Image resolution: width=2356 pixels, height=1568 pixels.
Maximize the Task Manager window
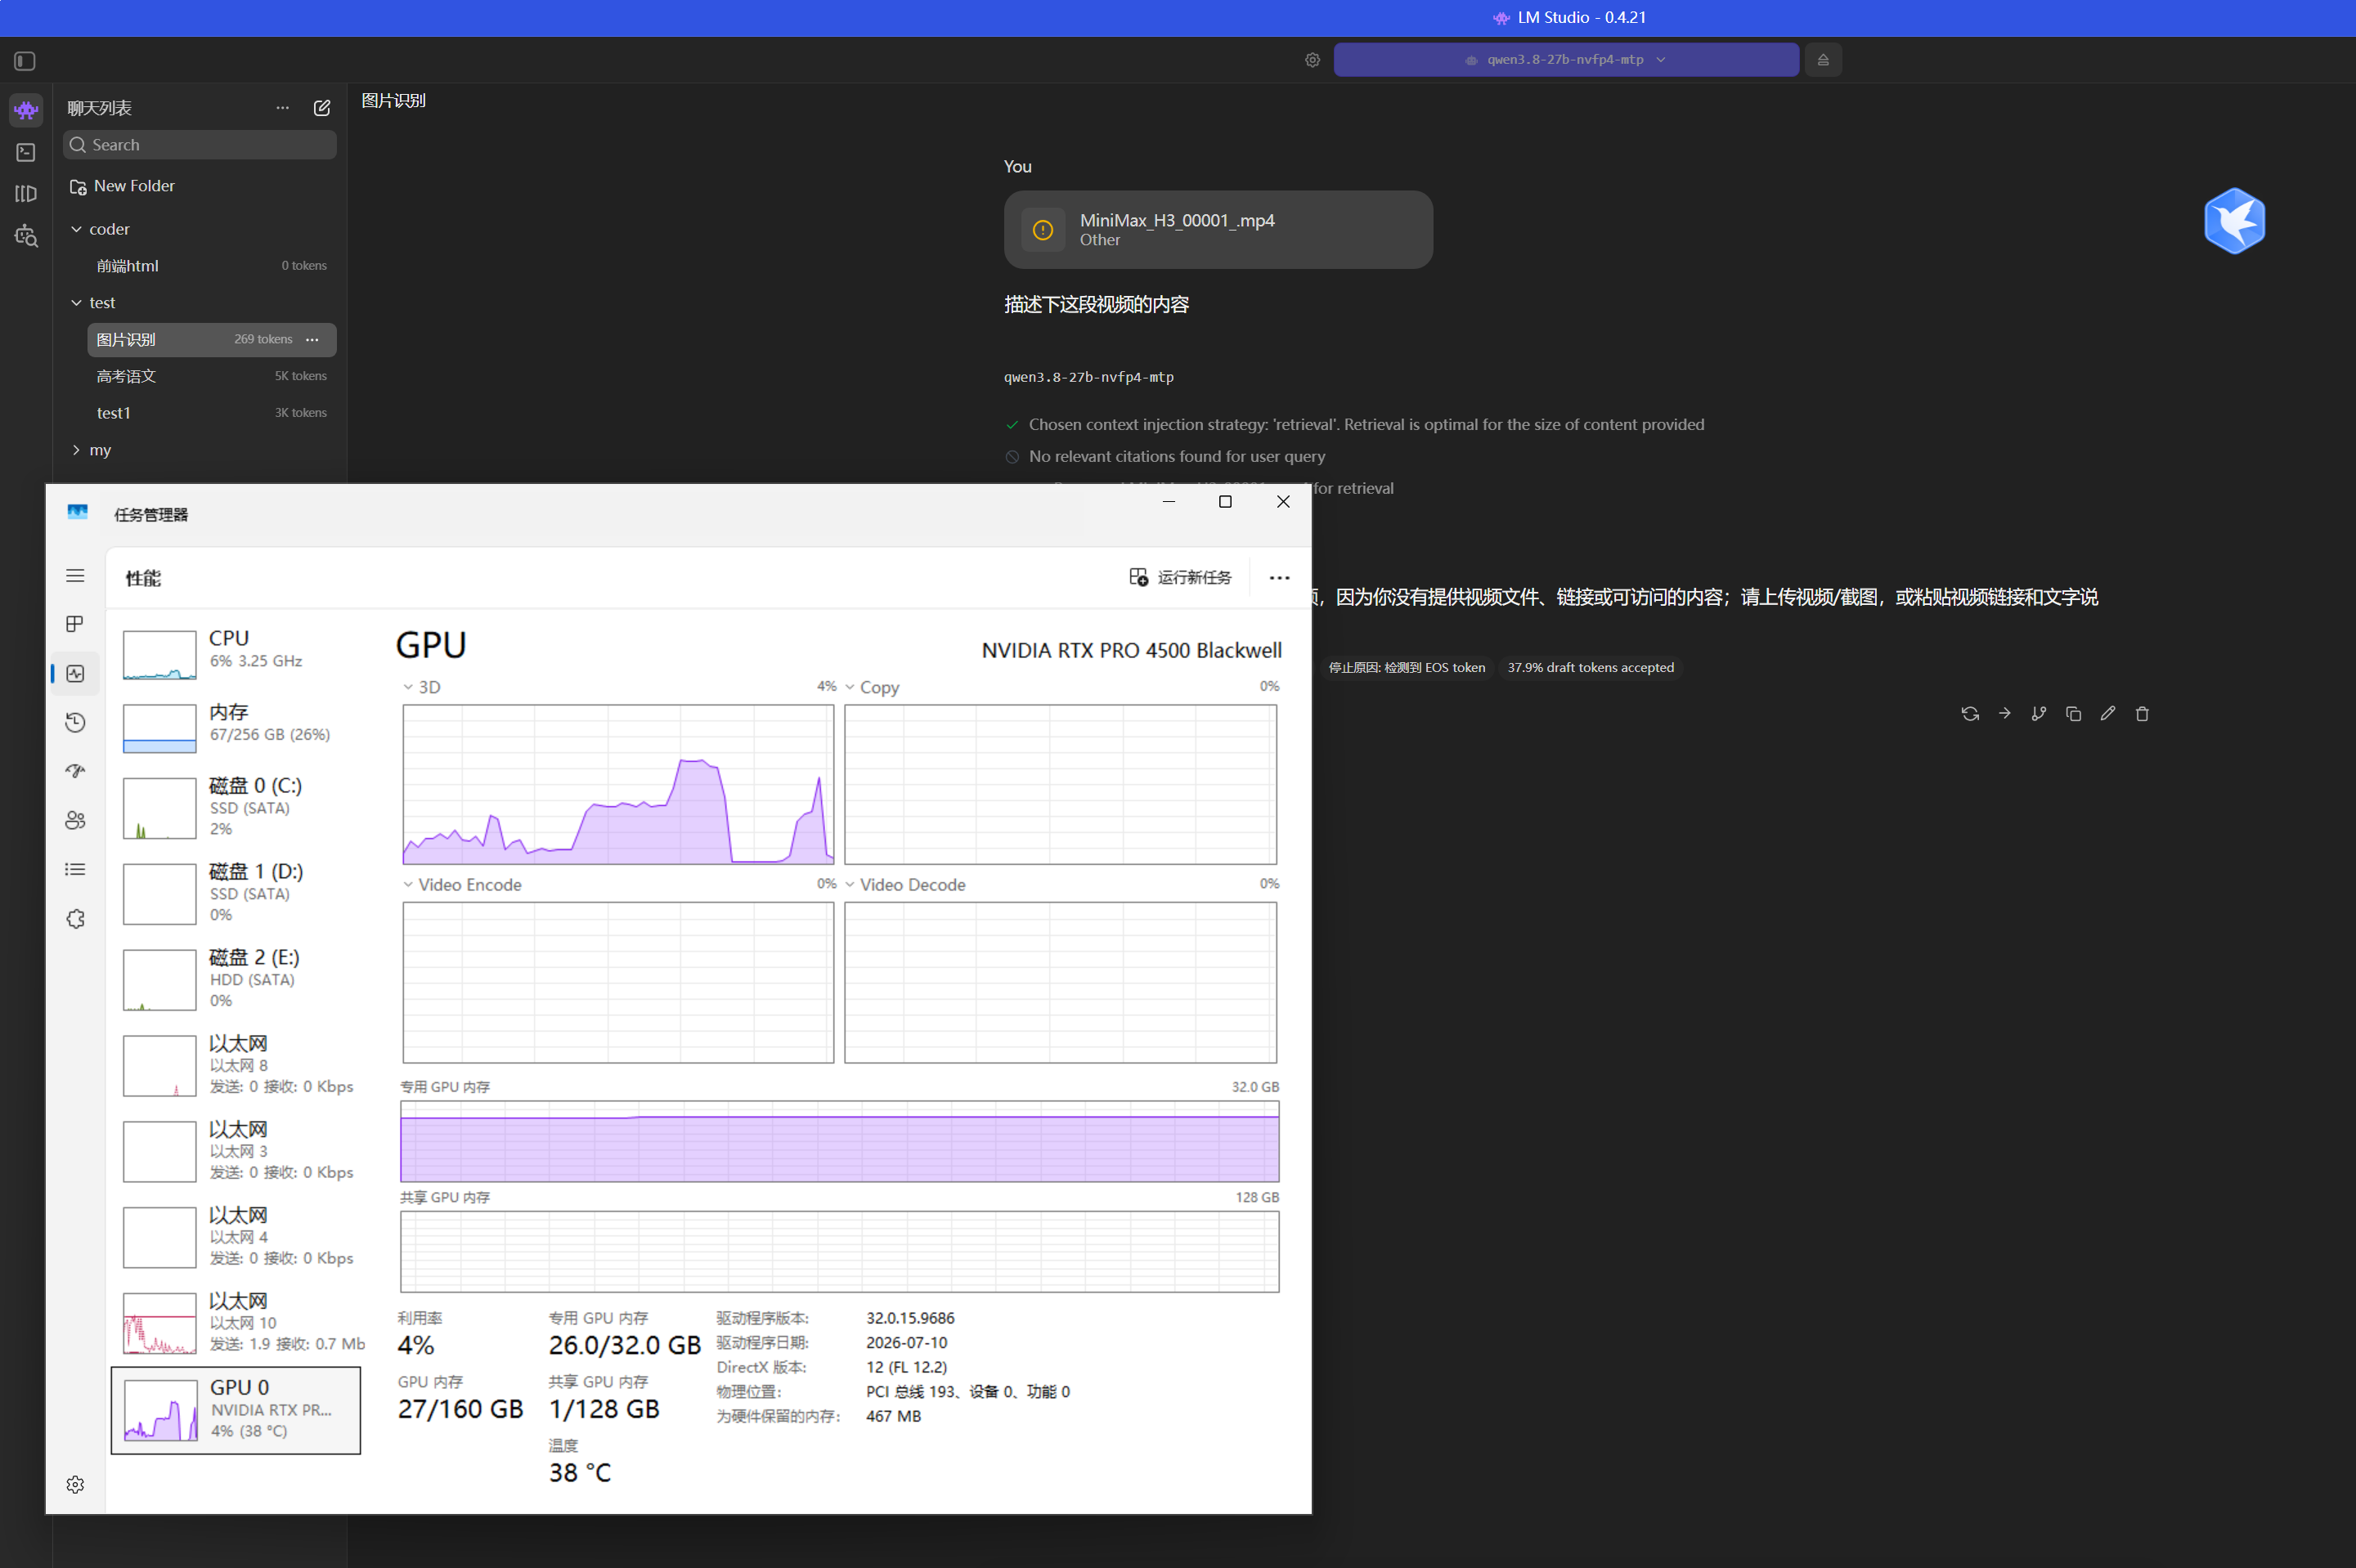[1225, 502]
